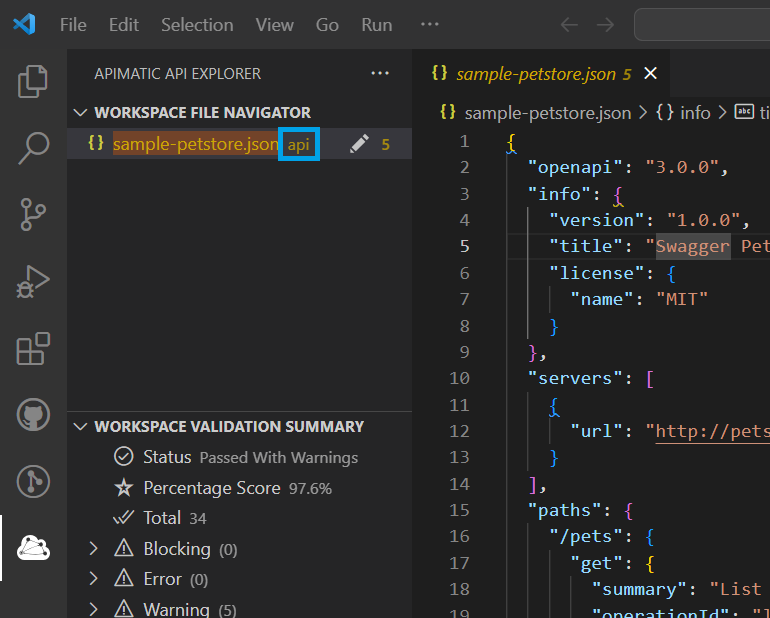Open the Selection menu
This screenshot has height=618, width=770.
[197, 25]
